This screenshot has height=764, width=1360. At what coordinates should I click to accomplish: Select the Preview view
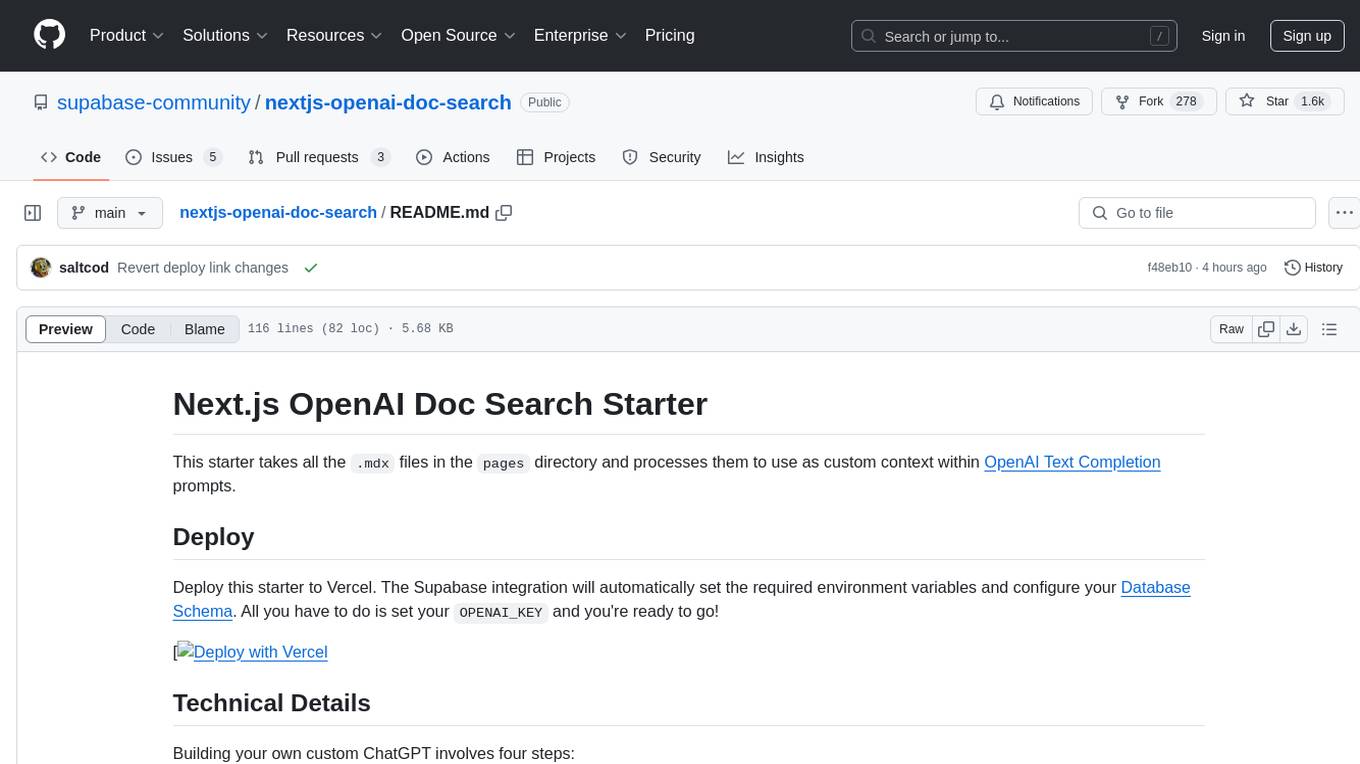tap(66, 329)
